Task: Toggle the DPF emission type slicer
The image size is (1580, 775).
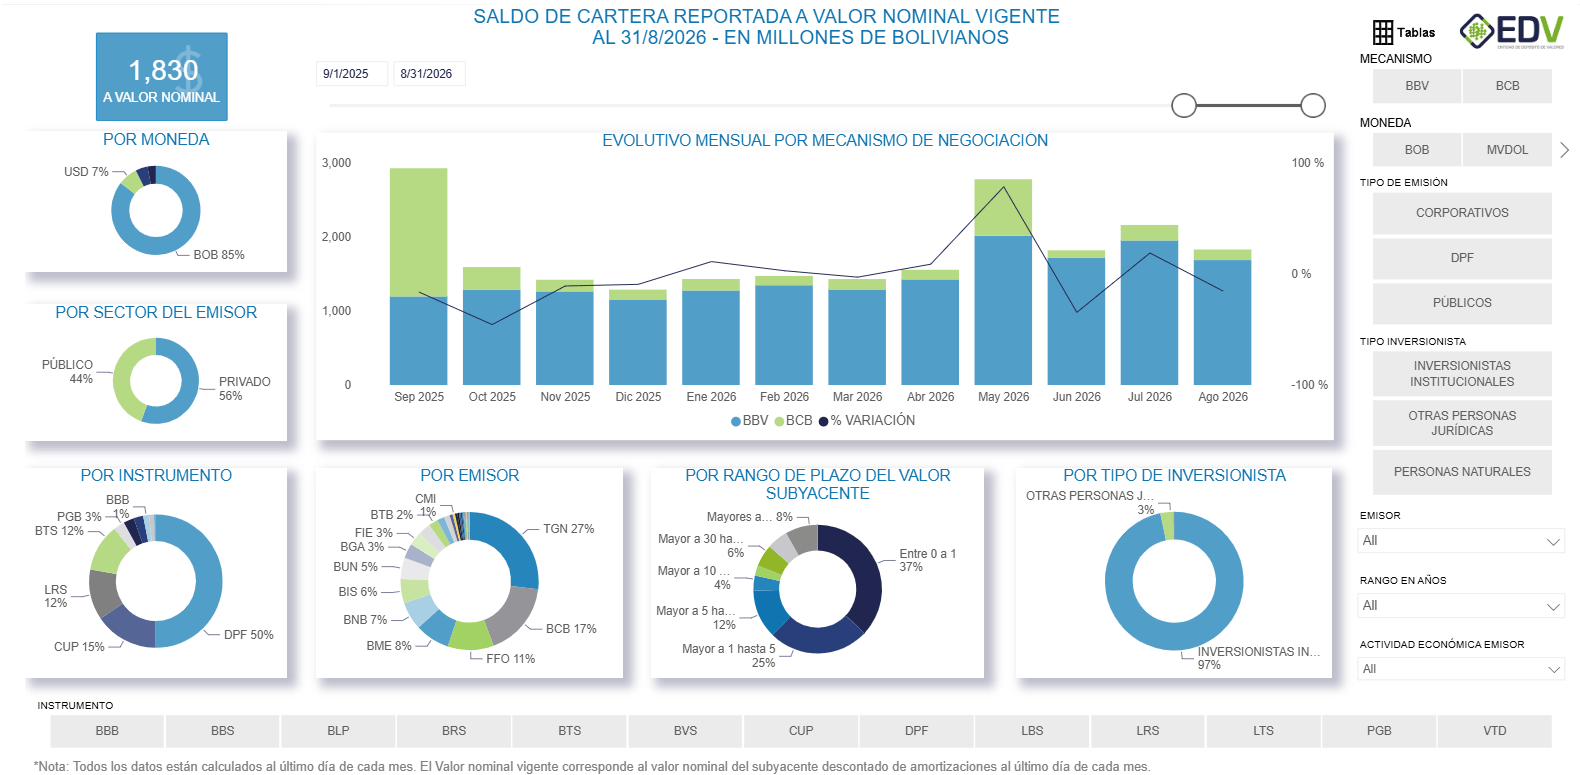Action: (x=1462, y=258)
